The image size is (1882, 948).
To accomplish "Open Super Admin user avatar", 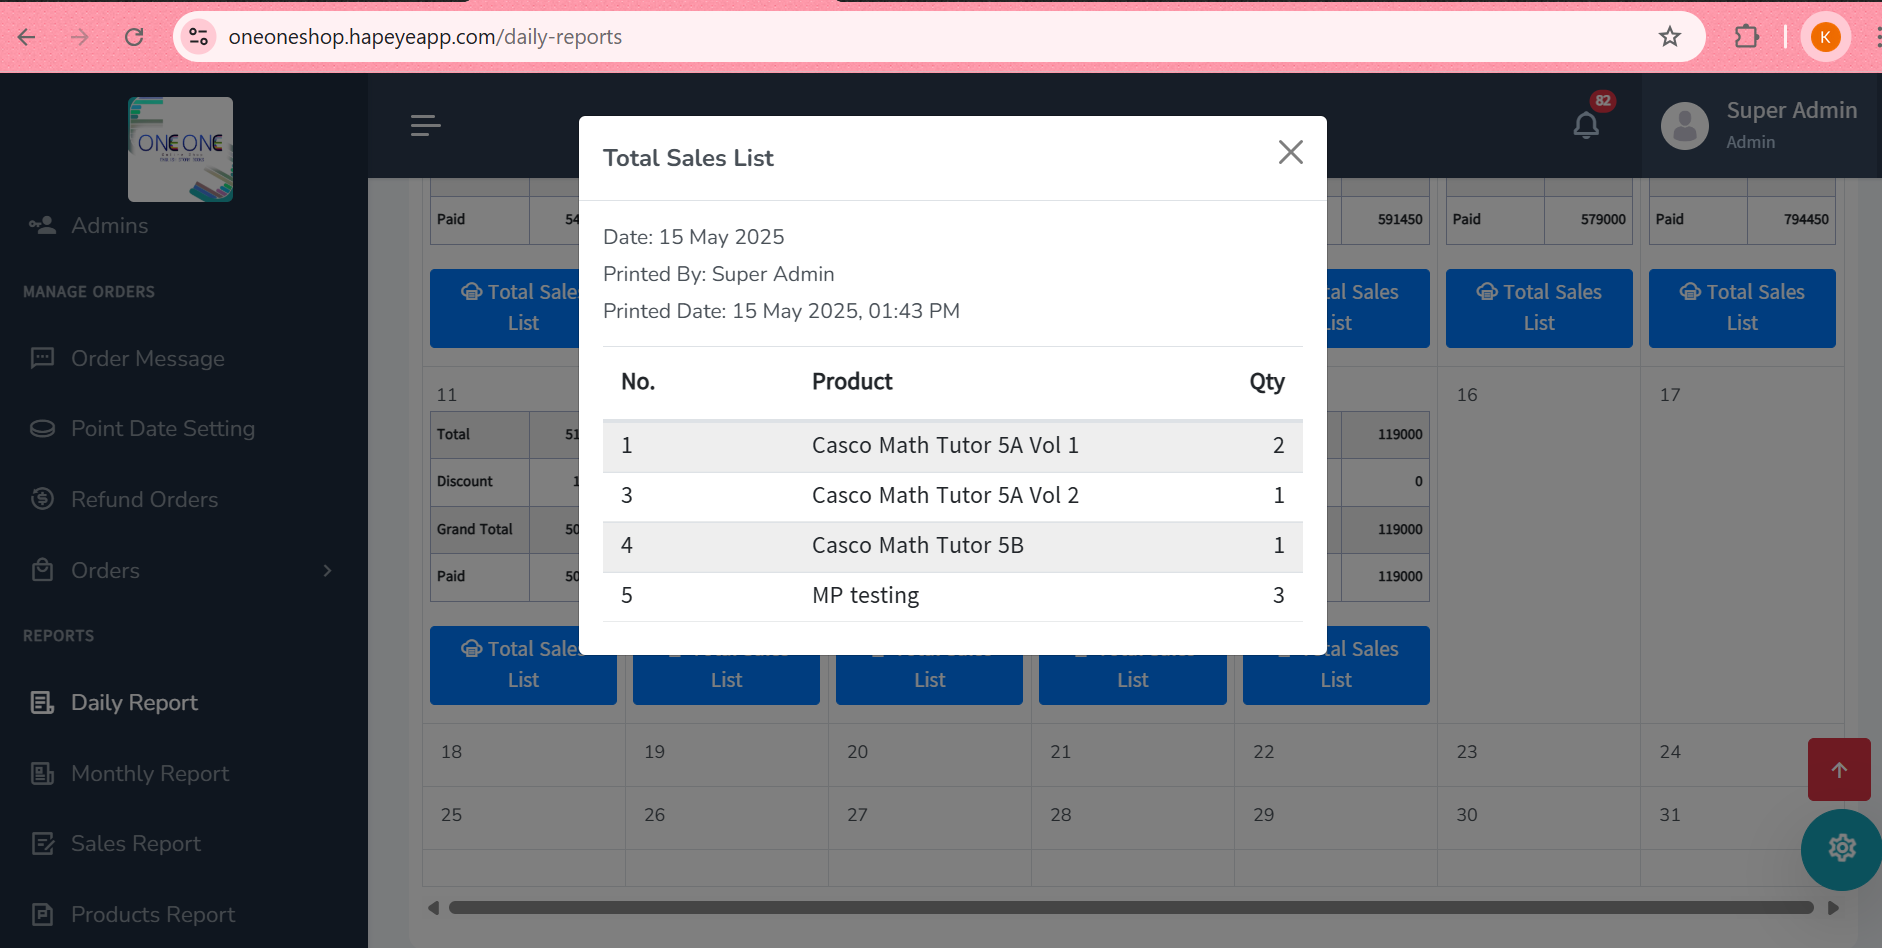I will 1684,126.
